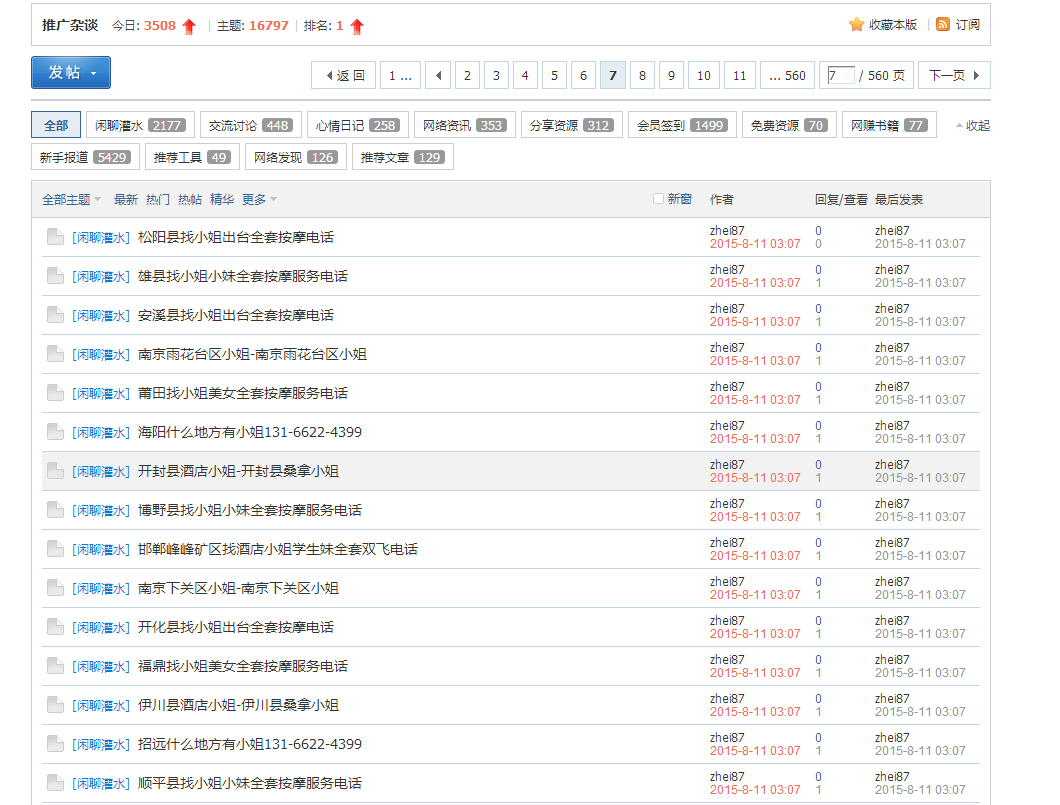This screenshot has width=1060, height=805.
Task: Toggle the 新窗 checkbox
Action: pyautogui.click(x=658, y=199)
